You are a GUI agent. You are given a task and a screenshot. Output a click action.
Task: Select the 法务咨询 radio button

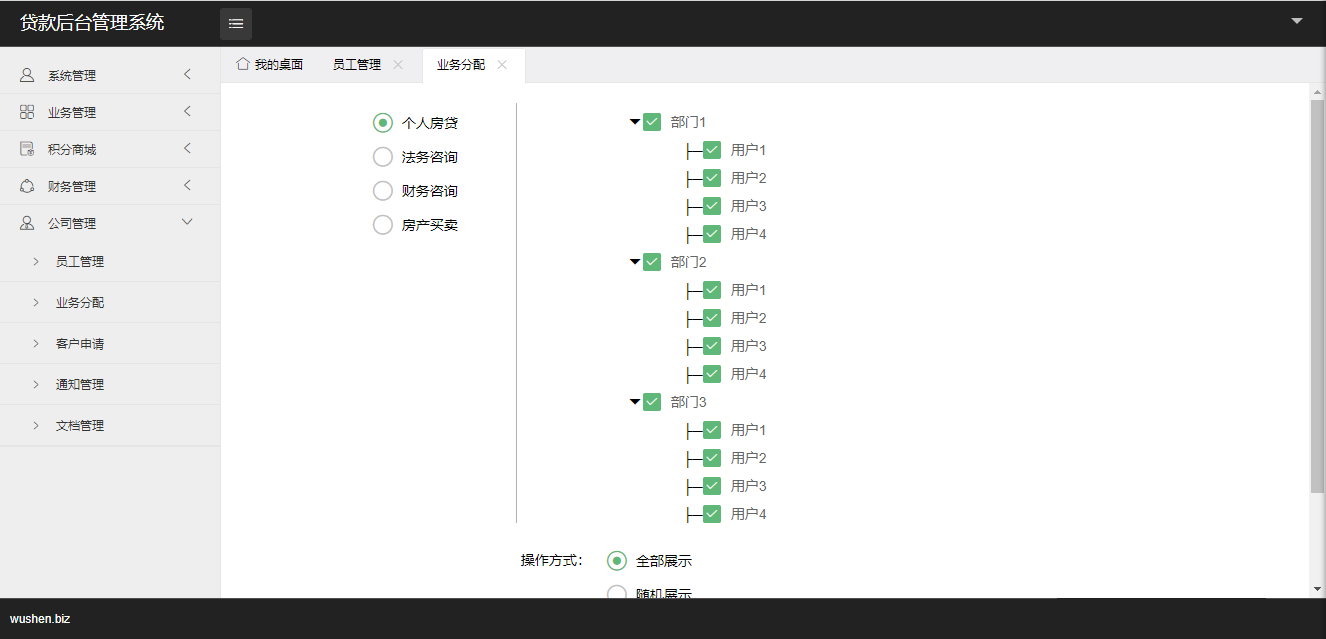point(382,157)
